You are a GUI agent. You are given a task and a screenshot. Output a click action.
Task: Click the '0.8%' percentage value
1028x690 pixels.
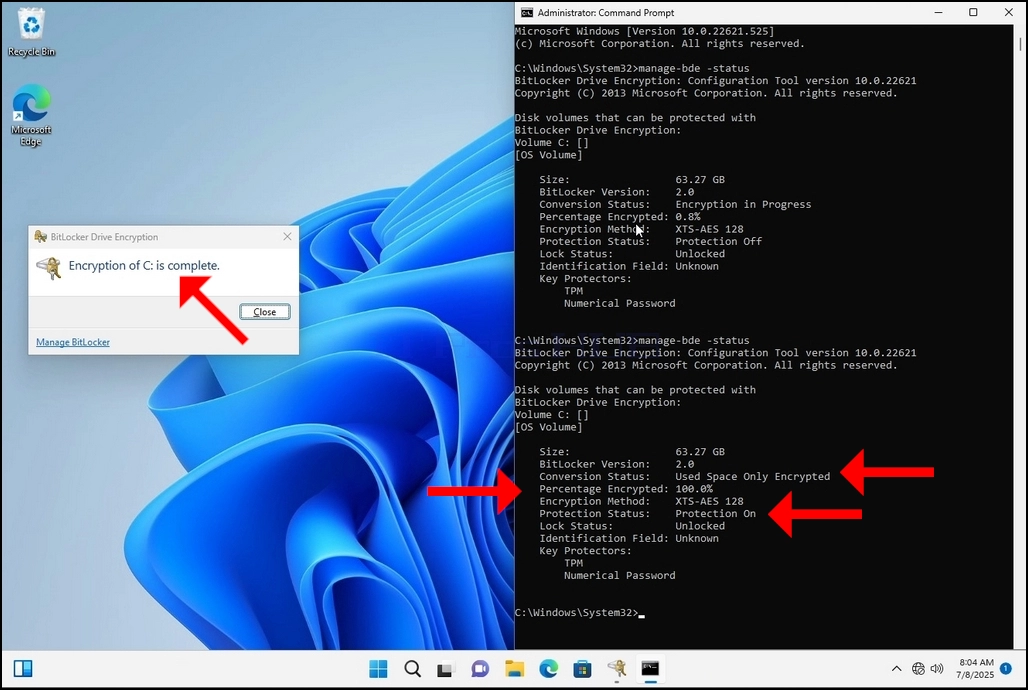pyautogui.click(x=688, y=216)
